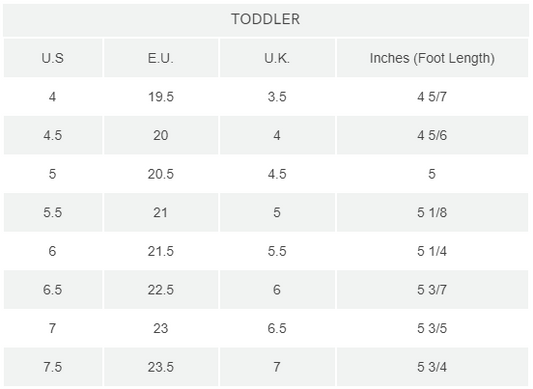Screen dimensions: 533x389
Task: Click the U.S size 4 cell
Action: coord(53,97)
